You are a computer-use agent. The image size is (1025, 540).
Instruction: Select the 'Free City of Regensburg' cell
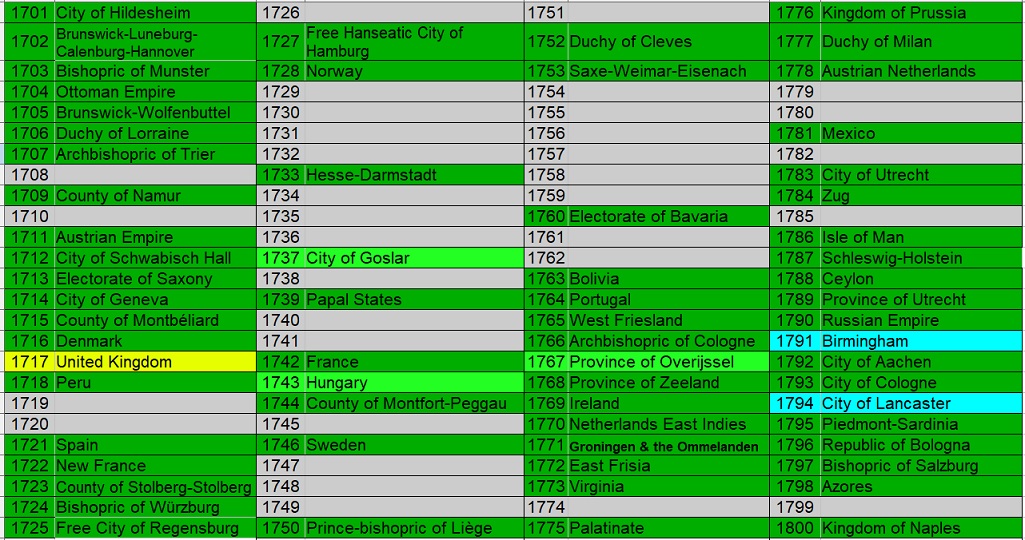coord(155,528)
